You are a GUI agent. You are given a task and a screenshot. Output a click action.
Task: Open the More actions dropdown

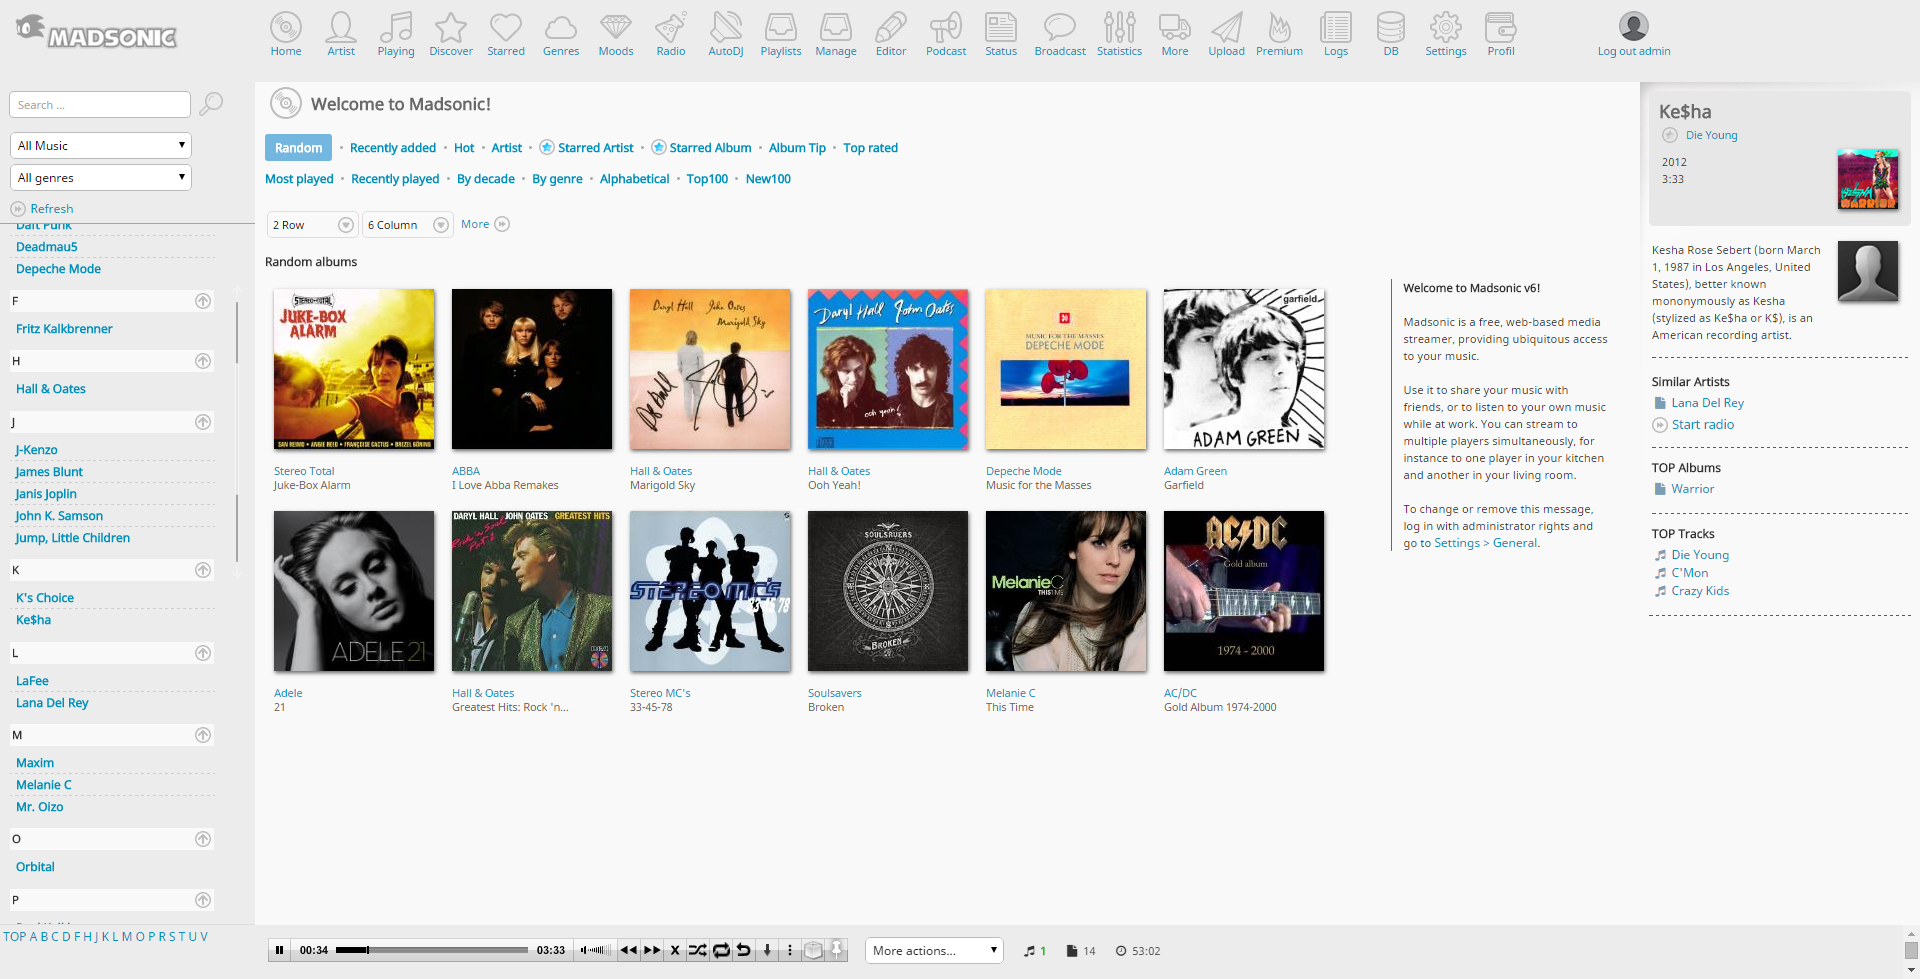(x=934, y=951)
